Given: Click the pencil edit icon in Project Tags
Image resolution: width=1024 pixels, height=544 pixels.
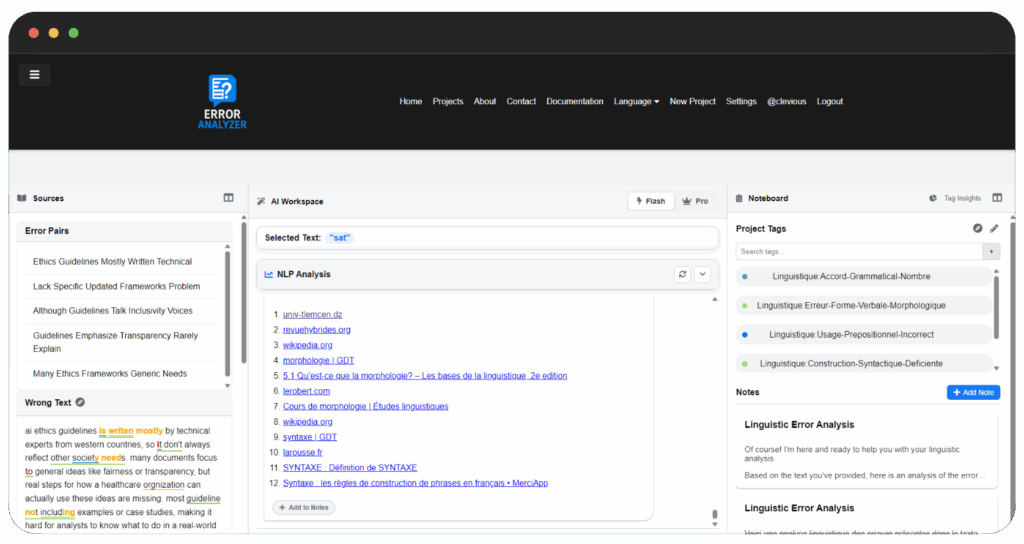Looking at the screenshot, I should [x=994, y=229].
